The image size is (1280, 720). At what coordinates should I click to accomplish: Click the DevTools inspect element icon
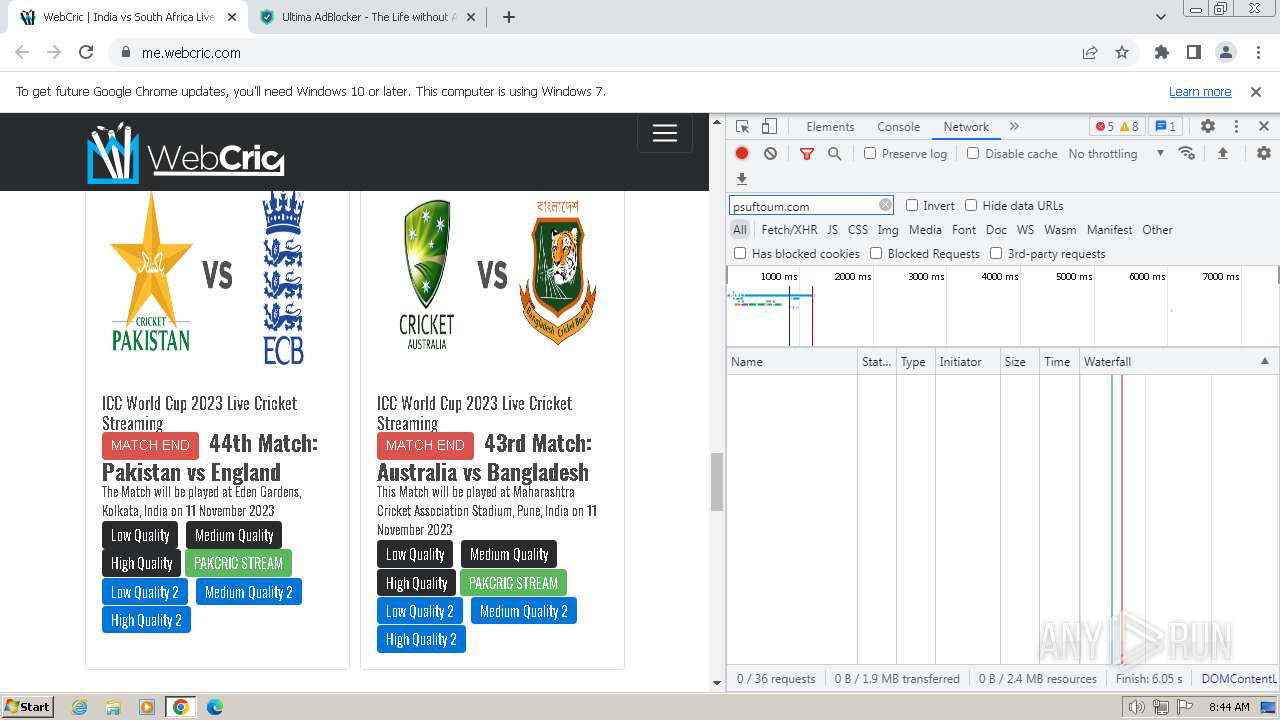(742, 127)
